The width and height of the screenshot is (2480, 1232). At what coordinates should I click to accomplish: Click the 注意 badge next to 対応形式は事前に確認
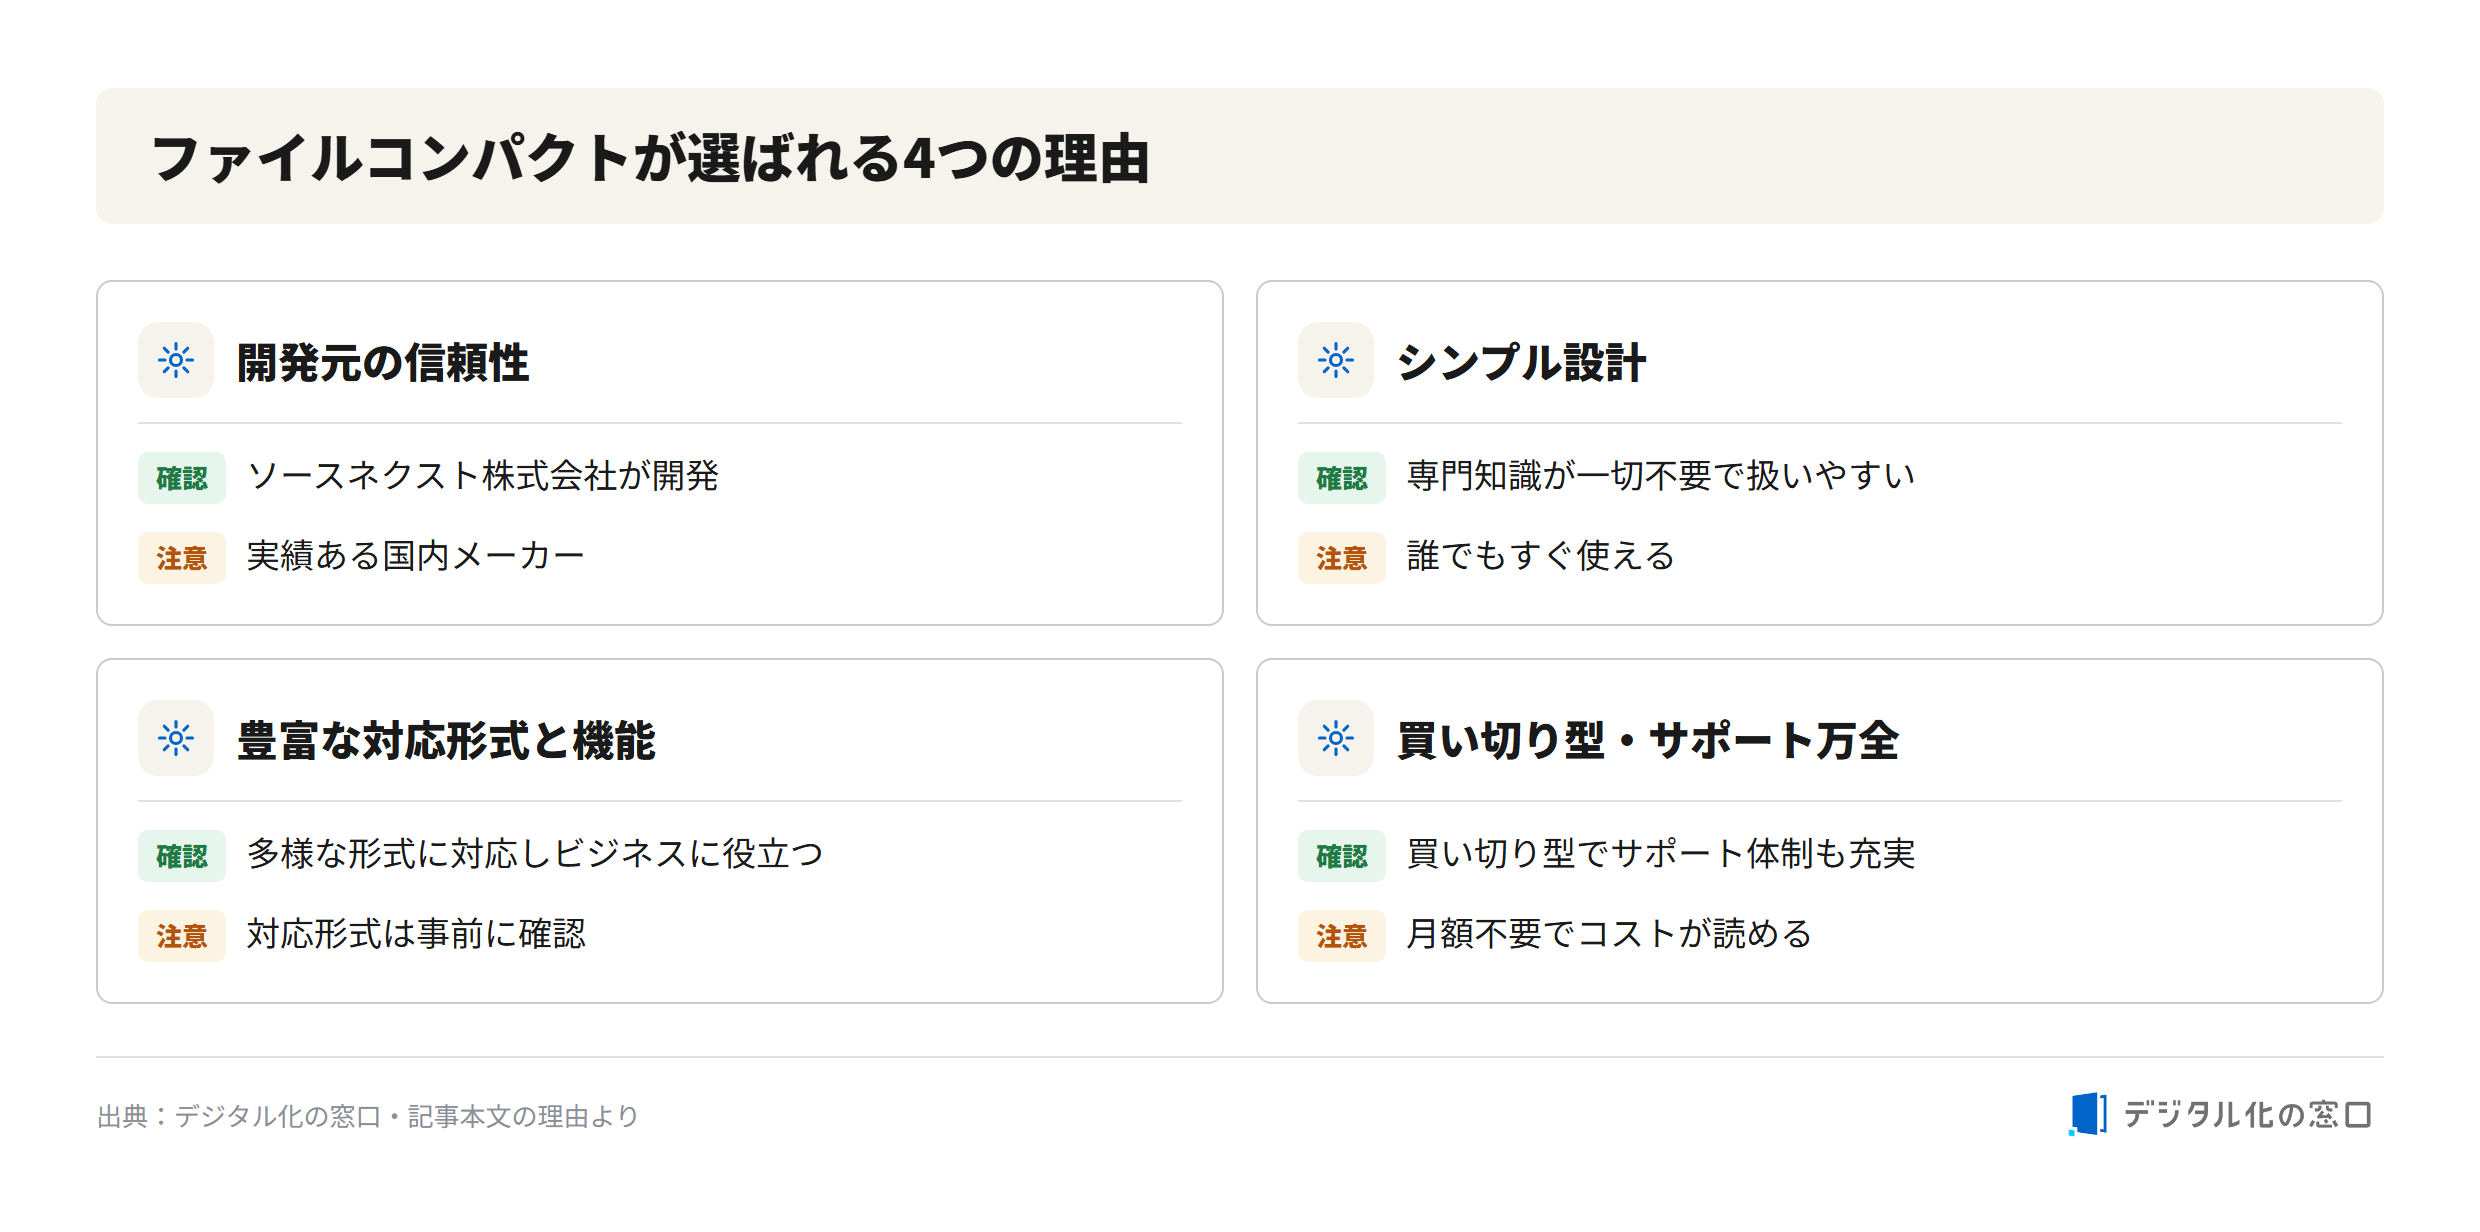tap(182, 936)
